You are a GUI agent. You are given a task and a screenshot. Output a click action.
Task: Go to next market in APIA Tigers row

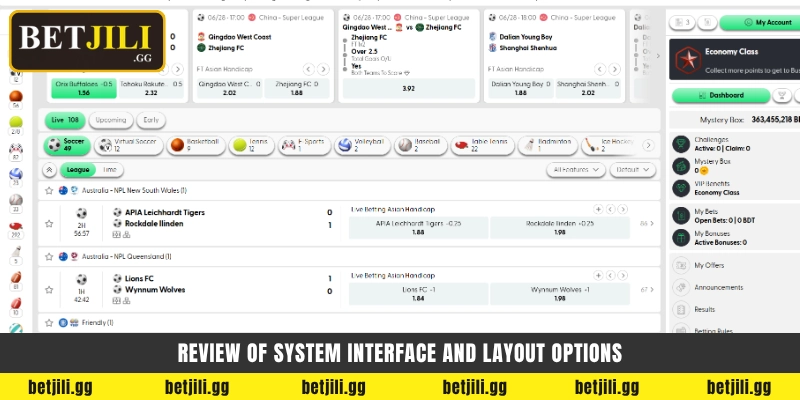pos(622,209)
